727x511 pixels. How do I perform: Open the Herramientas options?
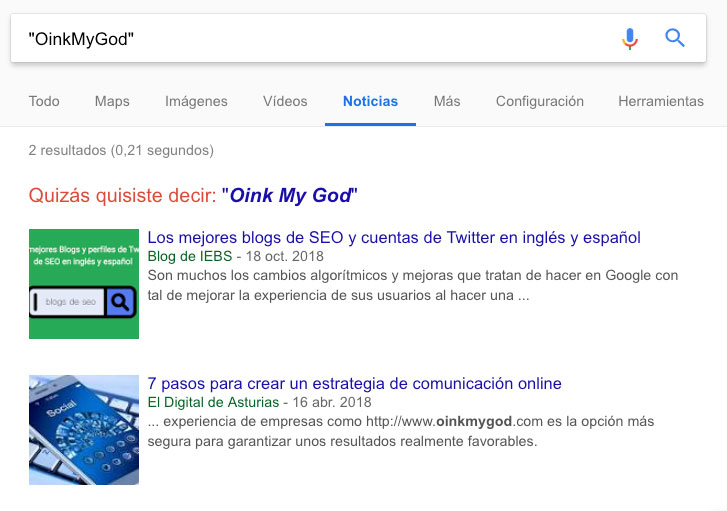(x=661, y=101)
